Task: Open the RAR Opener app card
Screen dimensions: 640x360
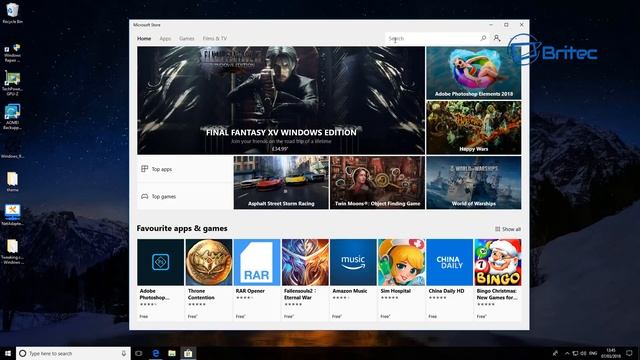Action: pyautogui.click(x=257, y=280)
